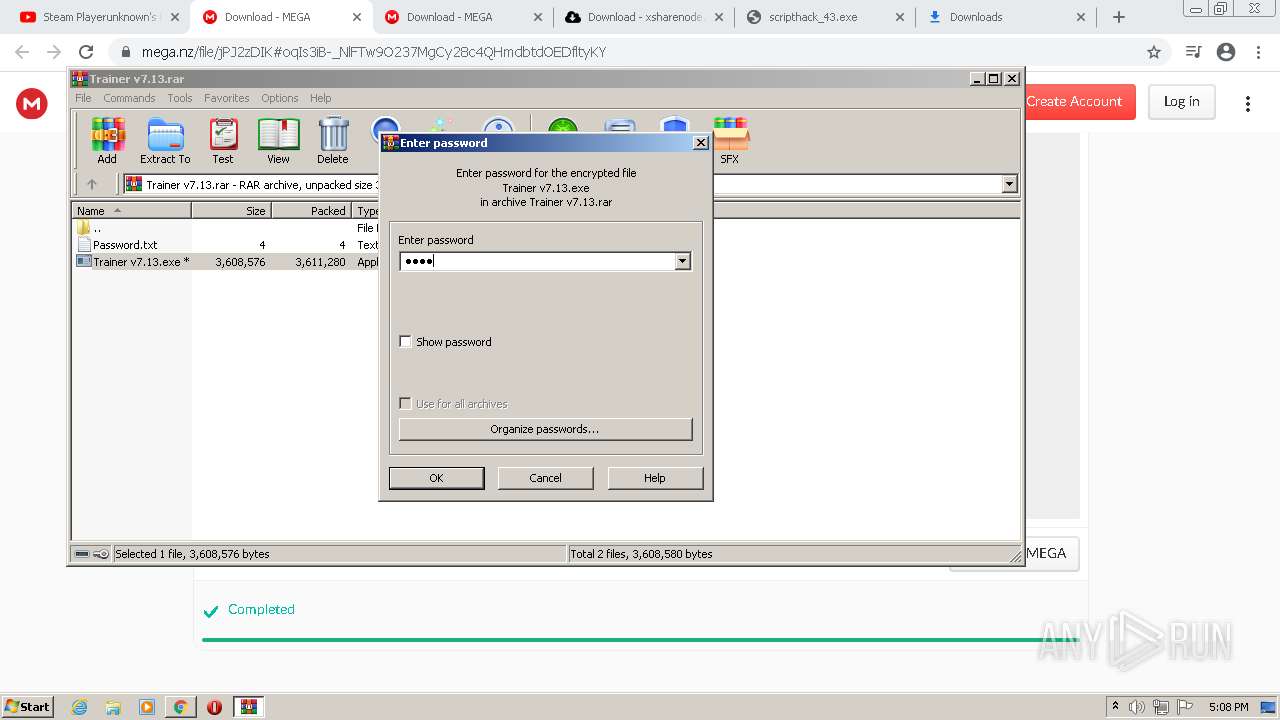
Task: Open Chrome profile avatar icon
Action: [x=1226, y=52]
